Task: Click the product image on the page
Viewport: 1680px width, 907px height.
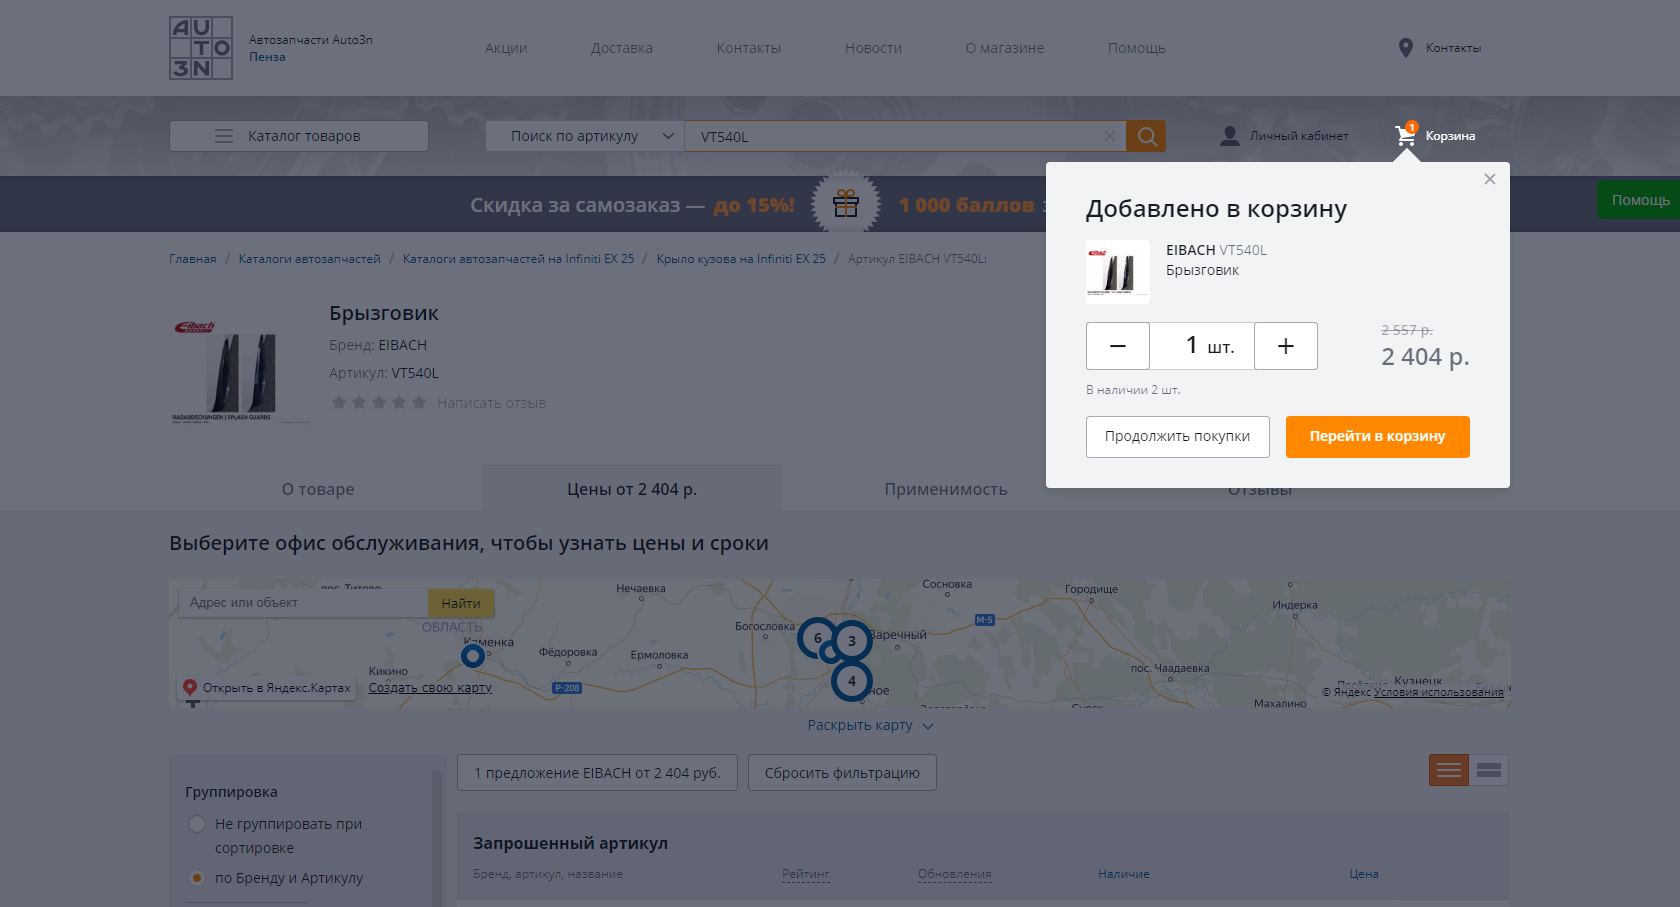Action: tap(239, 372)
